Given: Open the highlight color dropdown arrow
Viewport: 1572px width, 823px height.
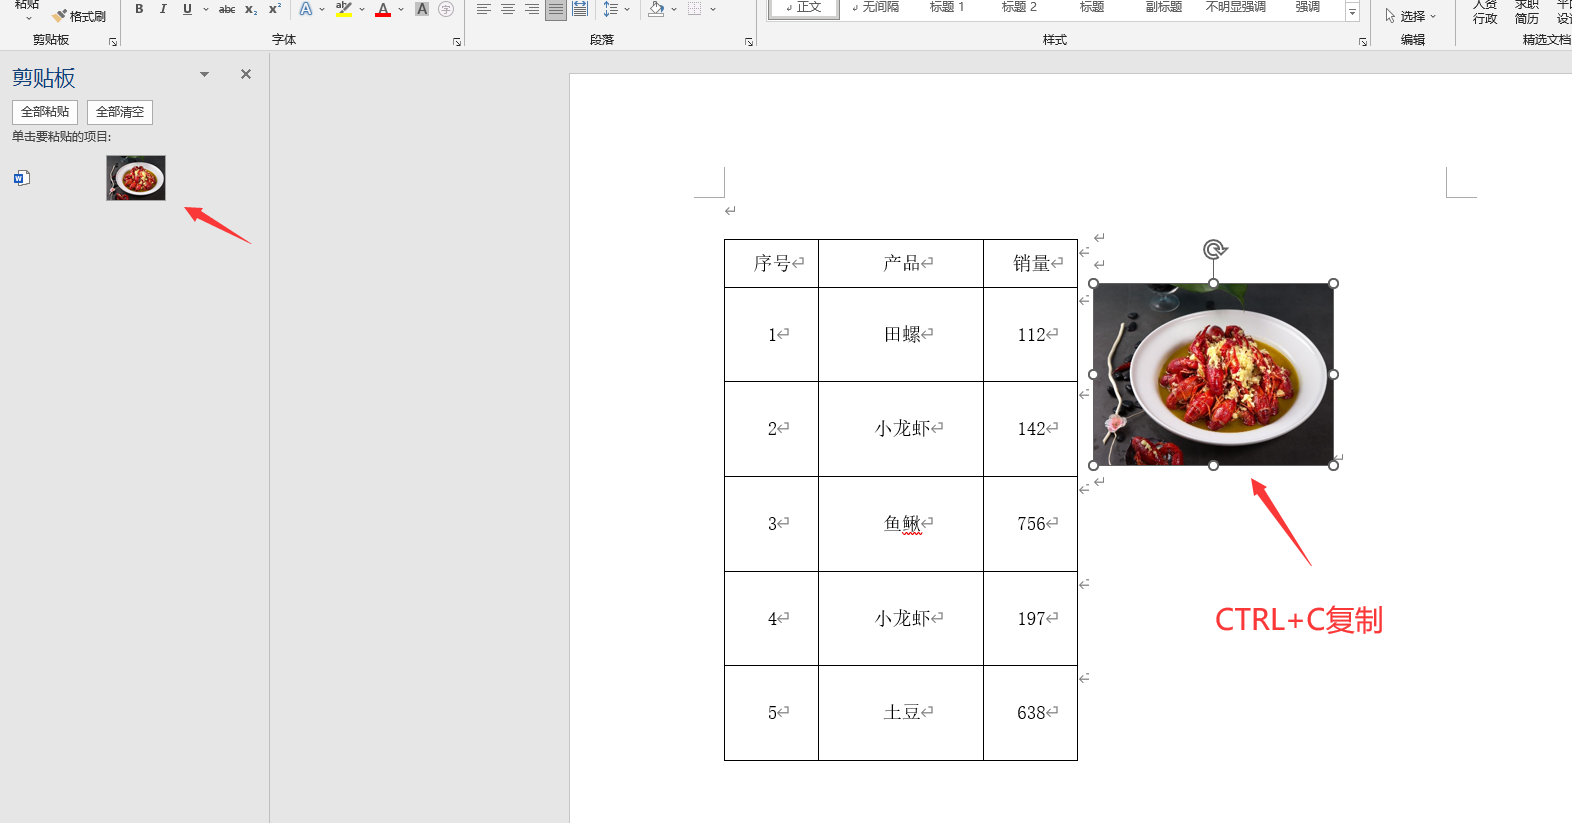Looking at the screenshot, I should [362, 9].
